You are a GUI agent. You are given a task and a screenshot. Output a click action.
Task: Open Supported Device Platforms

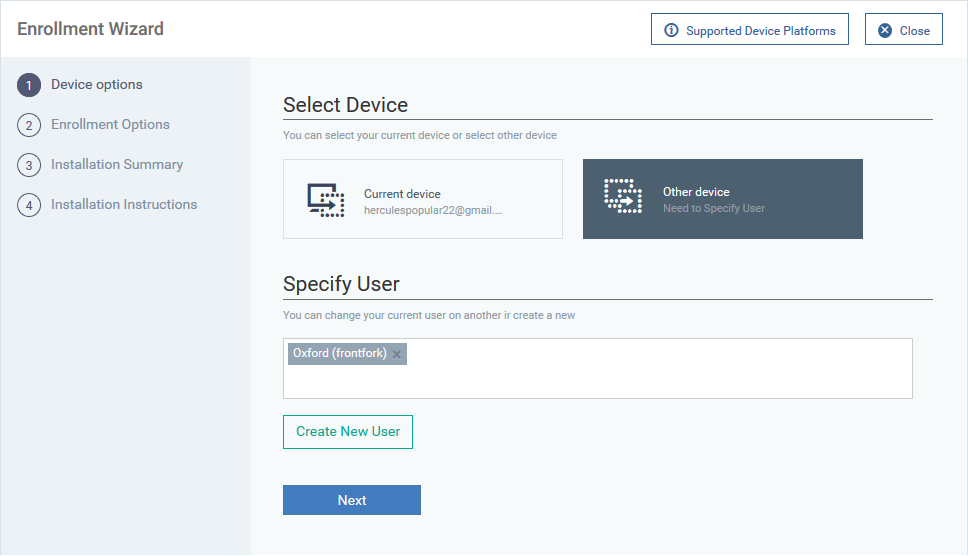pos(749,30)
